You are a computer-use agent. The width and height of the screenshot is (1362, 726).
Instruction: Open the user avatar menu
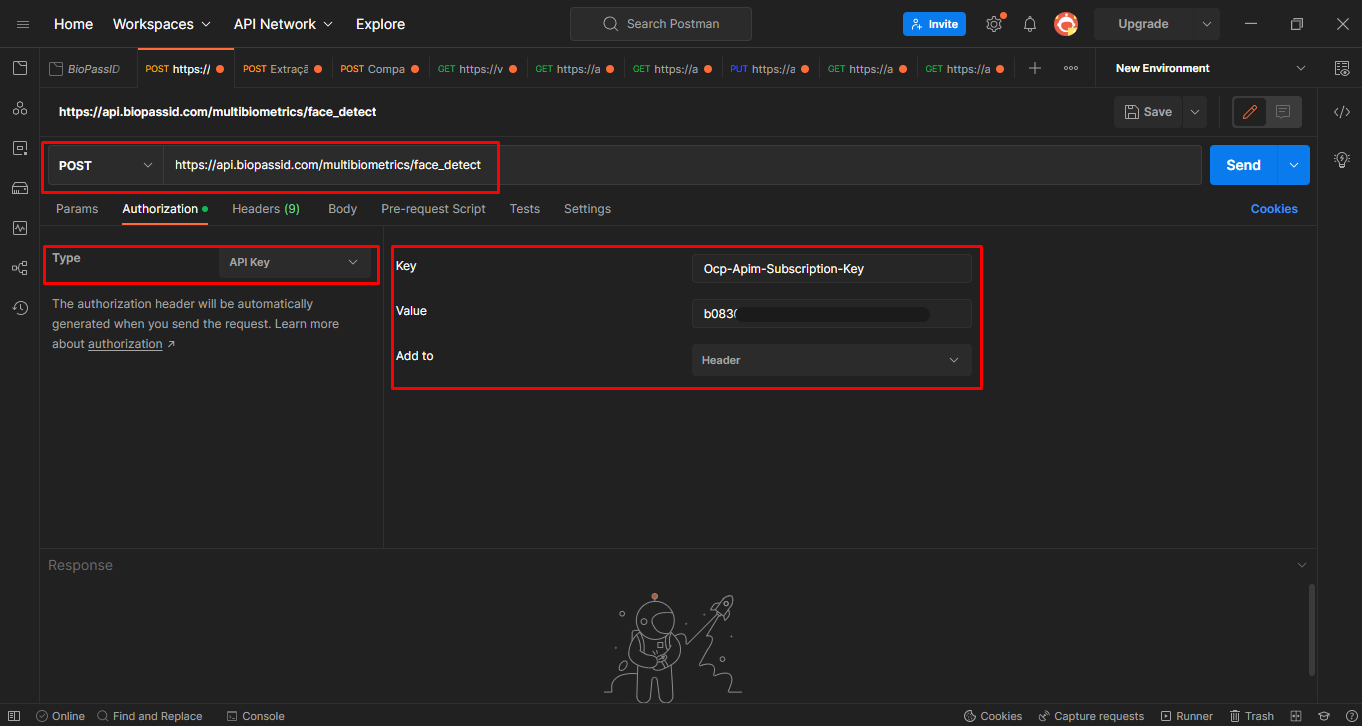coord(1066,24)
